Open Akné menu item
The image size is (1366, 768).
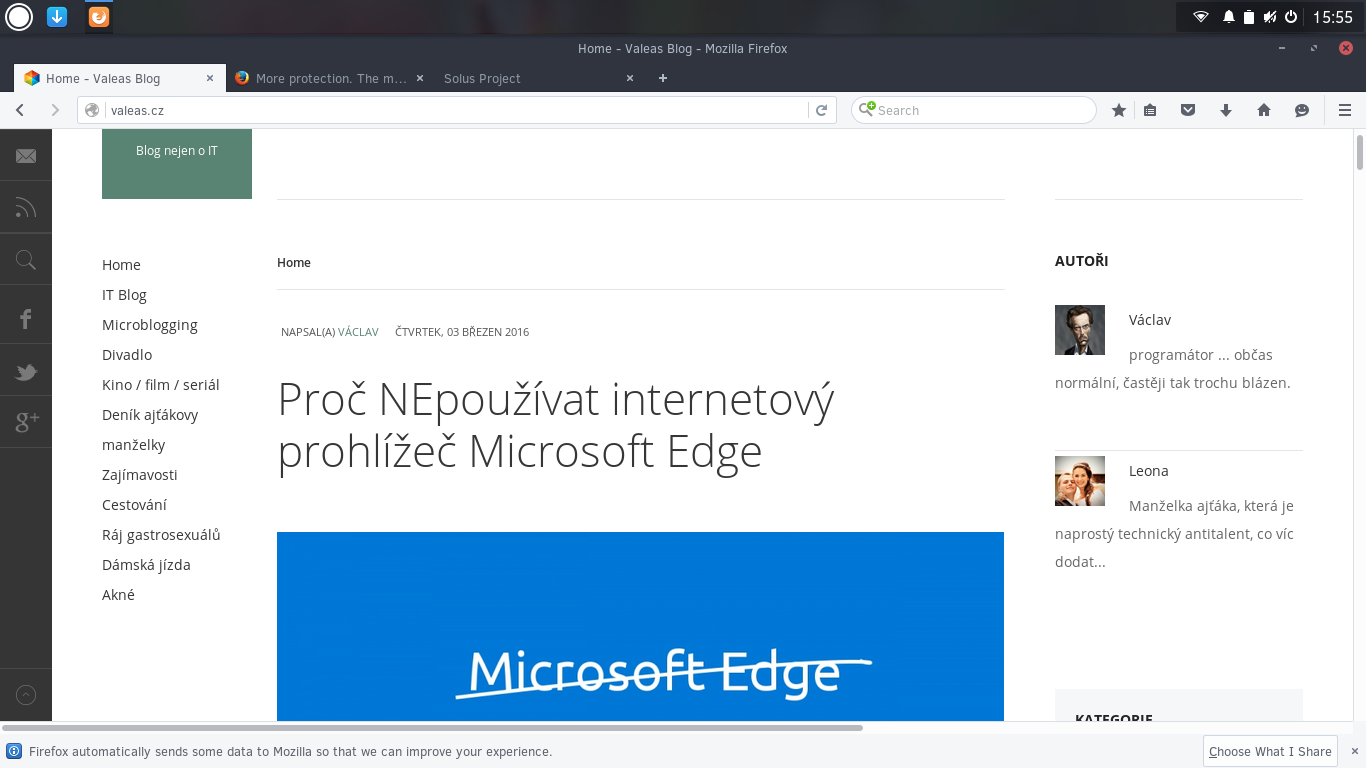pos(118,595)
